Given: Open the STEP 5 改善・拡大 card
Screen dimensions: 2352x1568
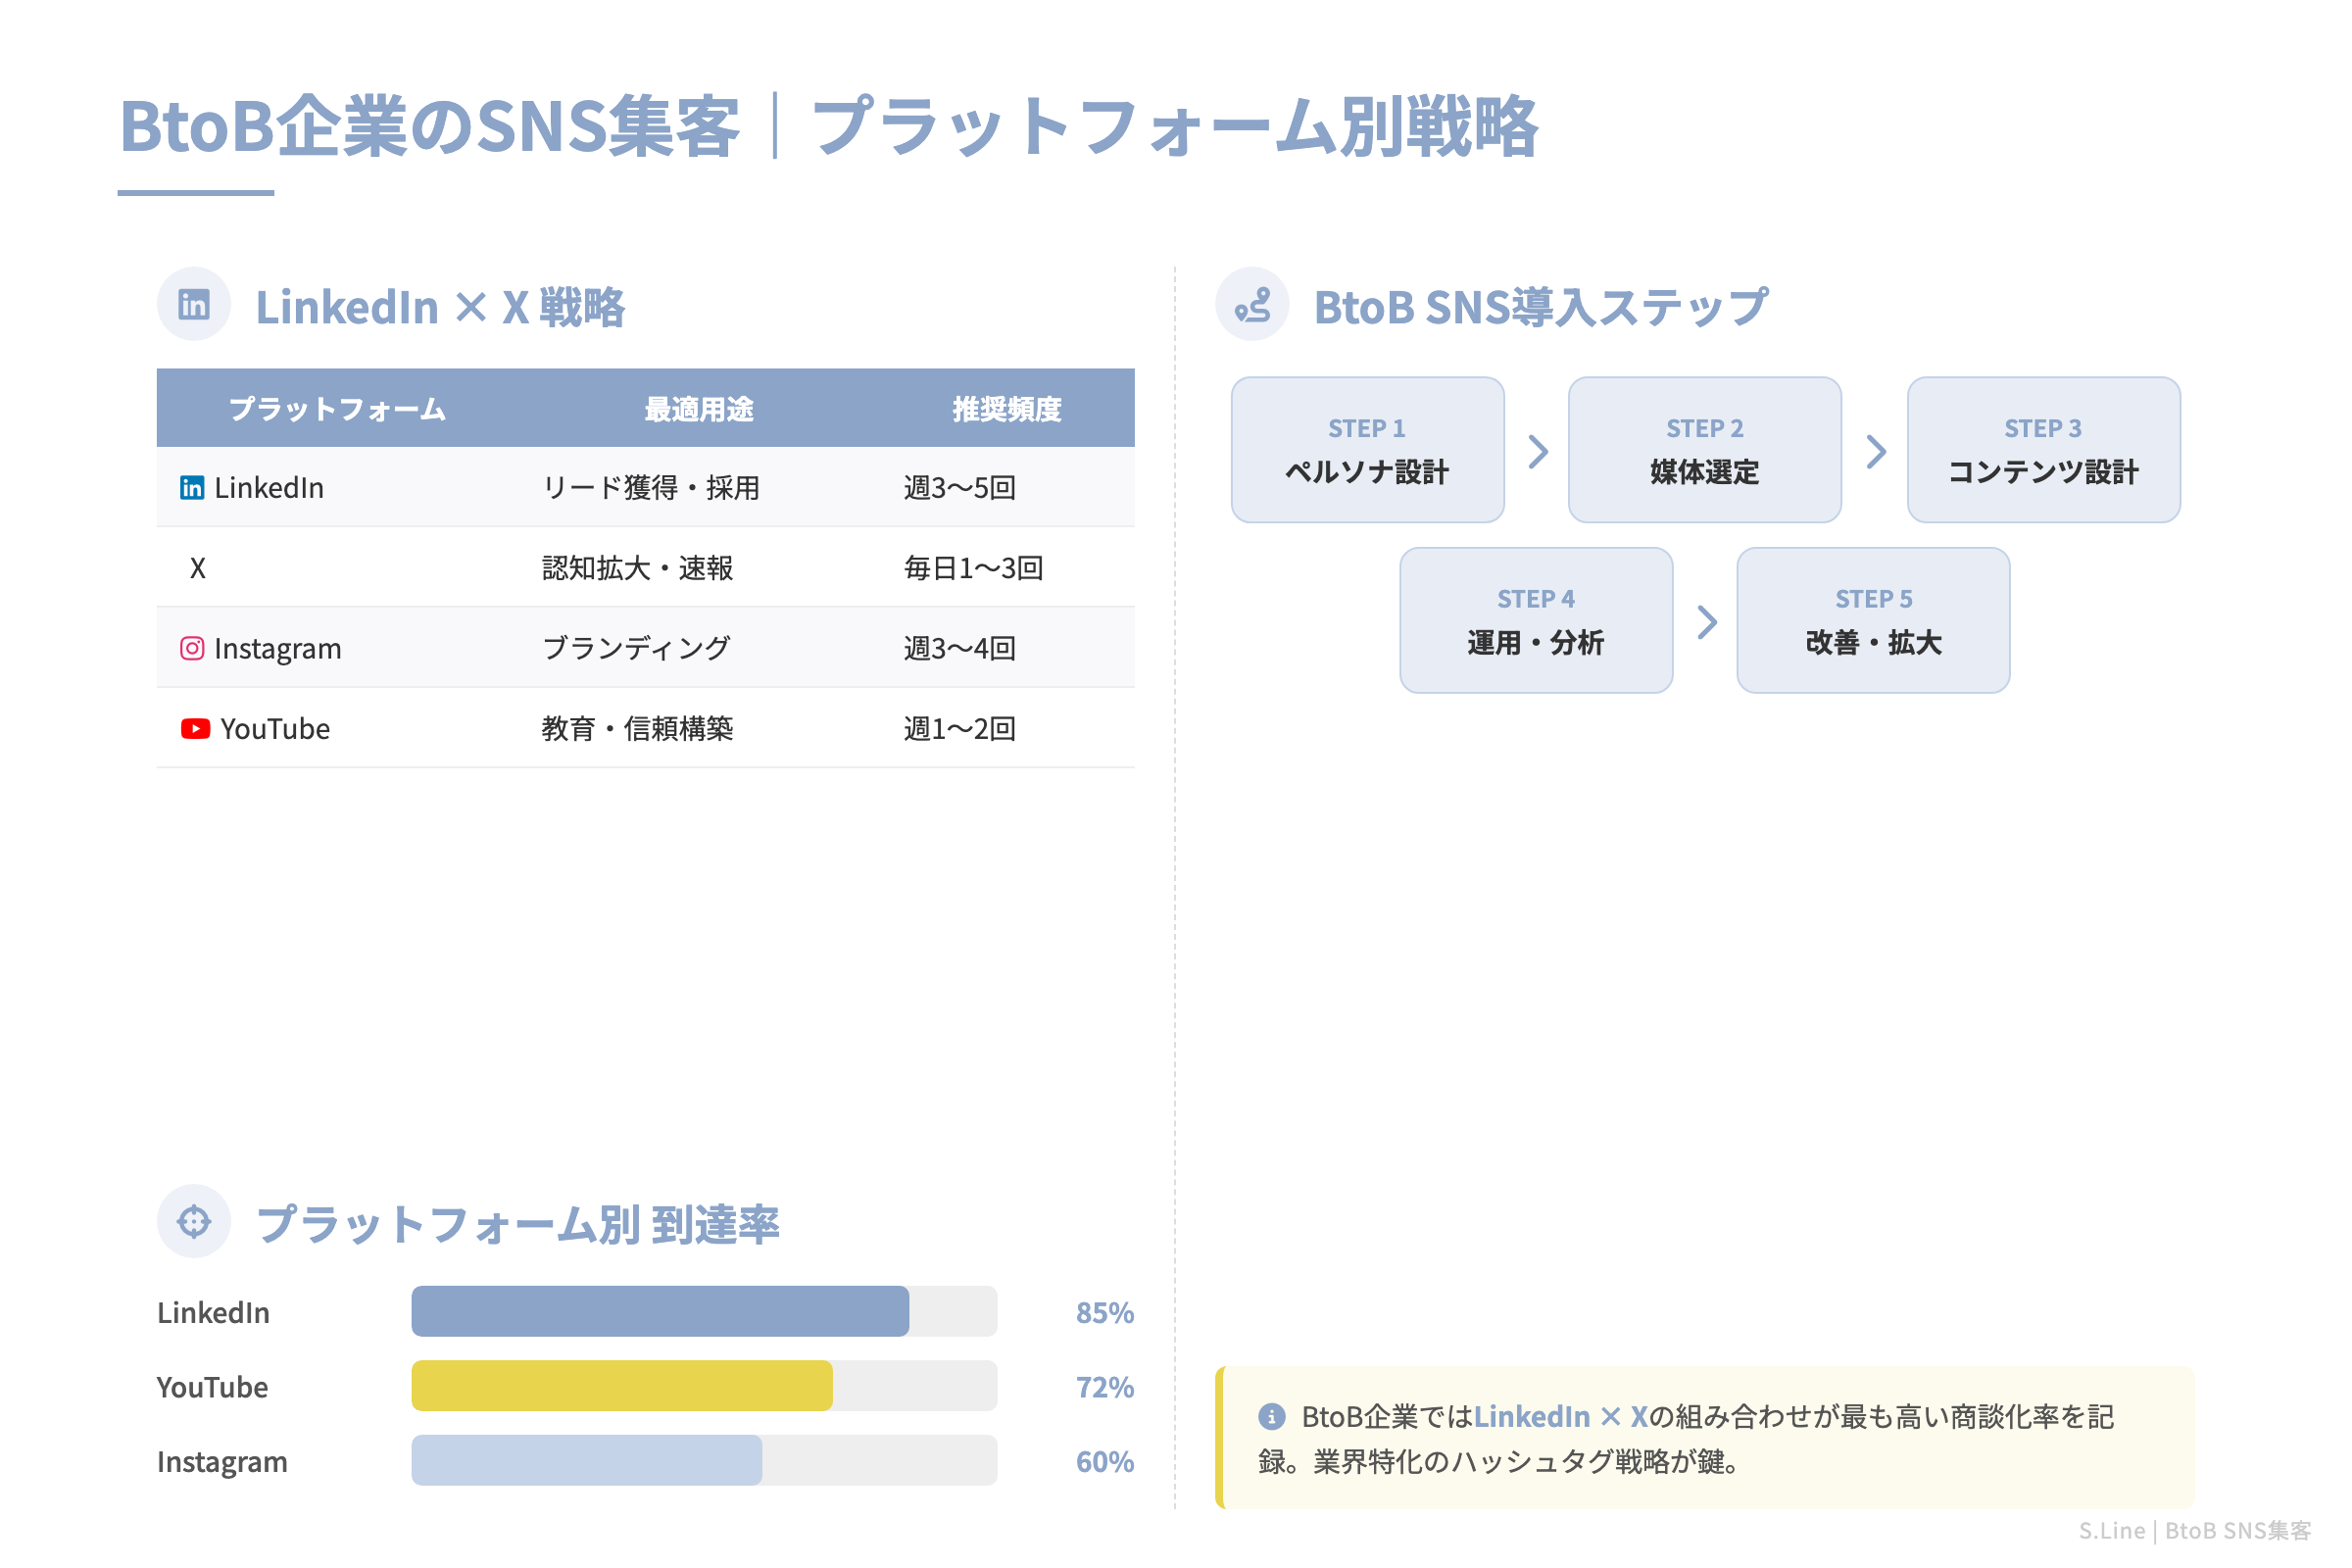Looking at the screenshot, I should [x=1873, y=620].
